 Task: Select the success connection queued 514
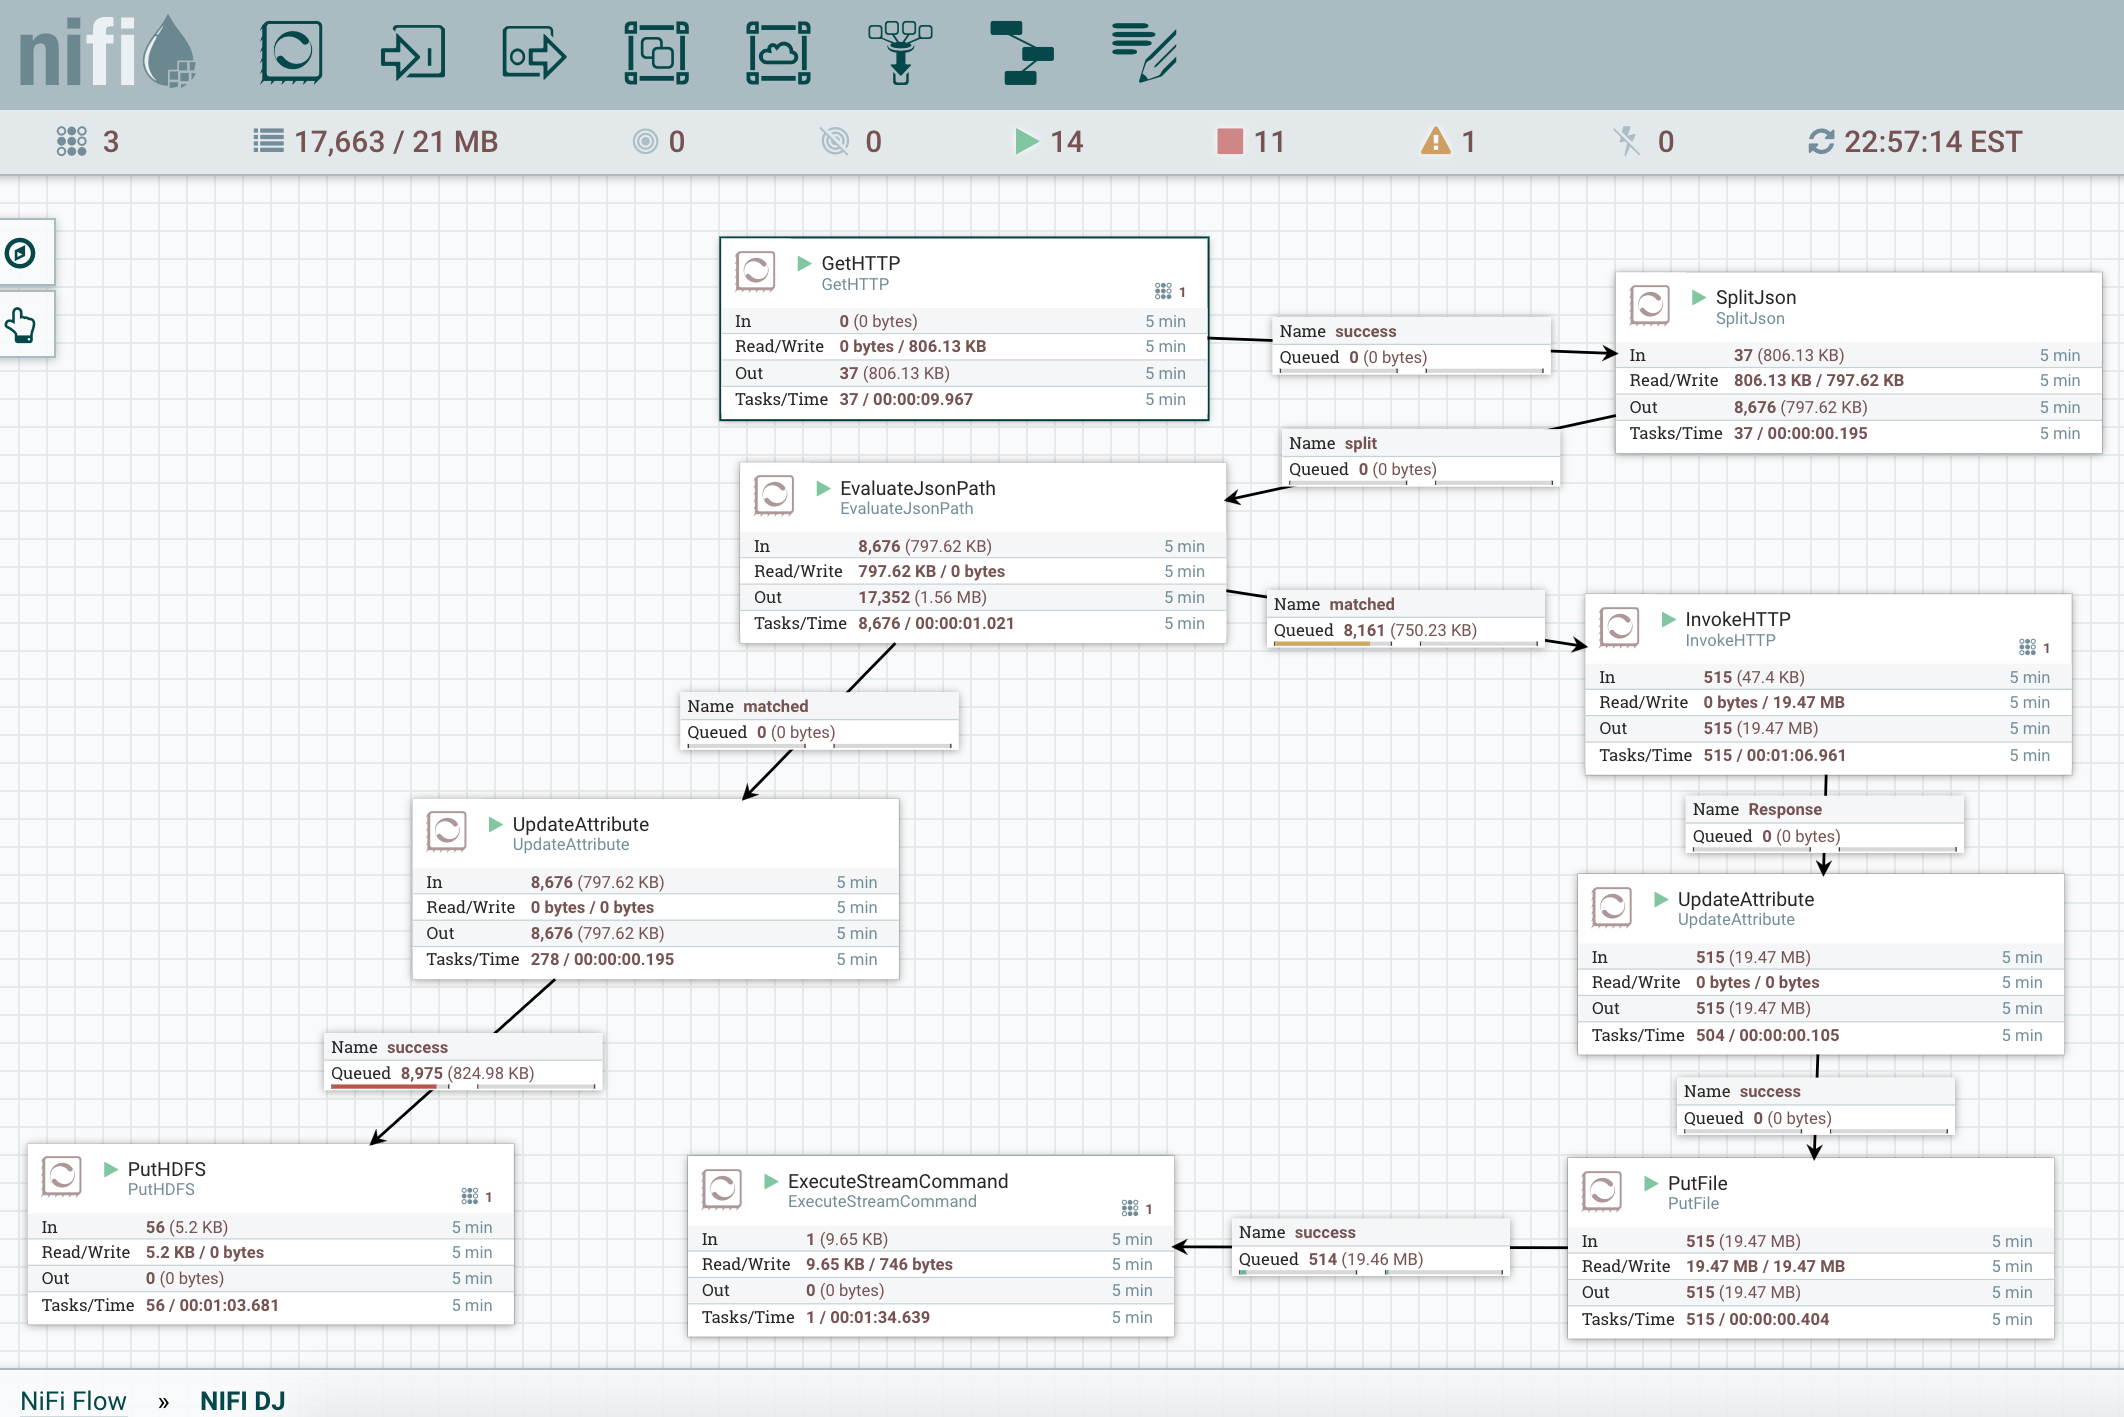click(1371, 1246)
